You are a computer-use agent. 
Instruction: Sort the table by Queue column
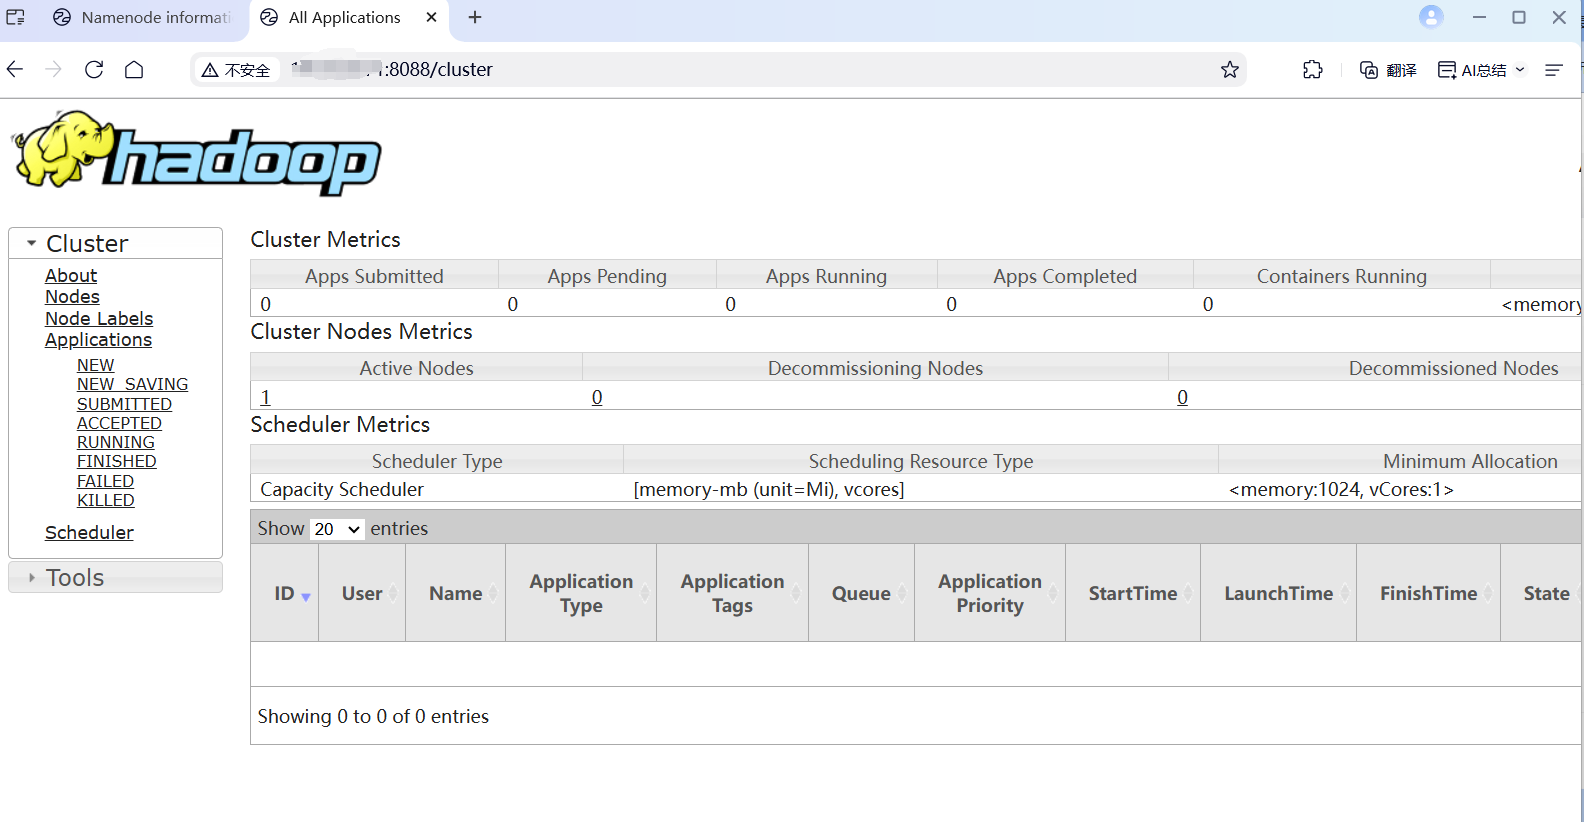[x=861, y=593]
